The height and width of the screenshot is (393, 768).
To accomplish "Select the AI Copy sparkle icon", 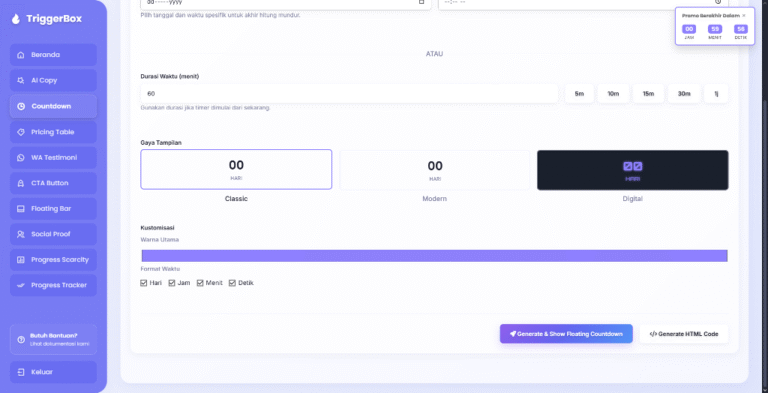I will pyautogui.click(x=21, y=80).
